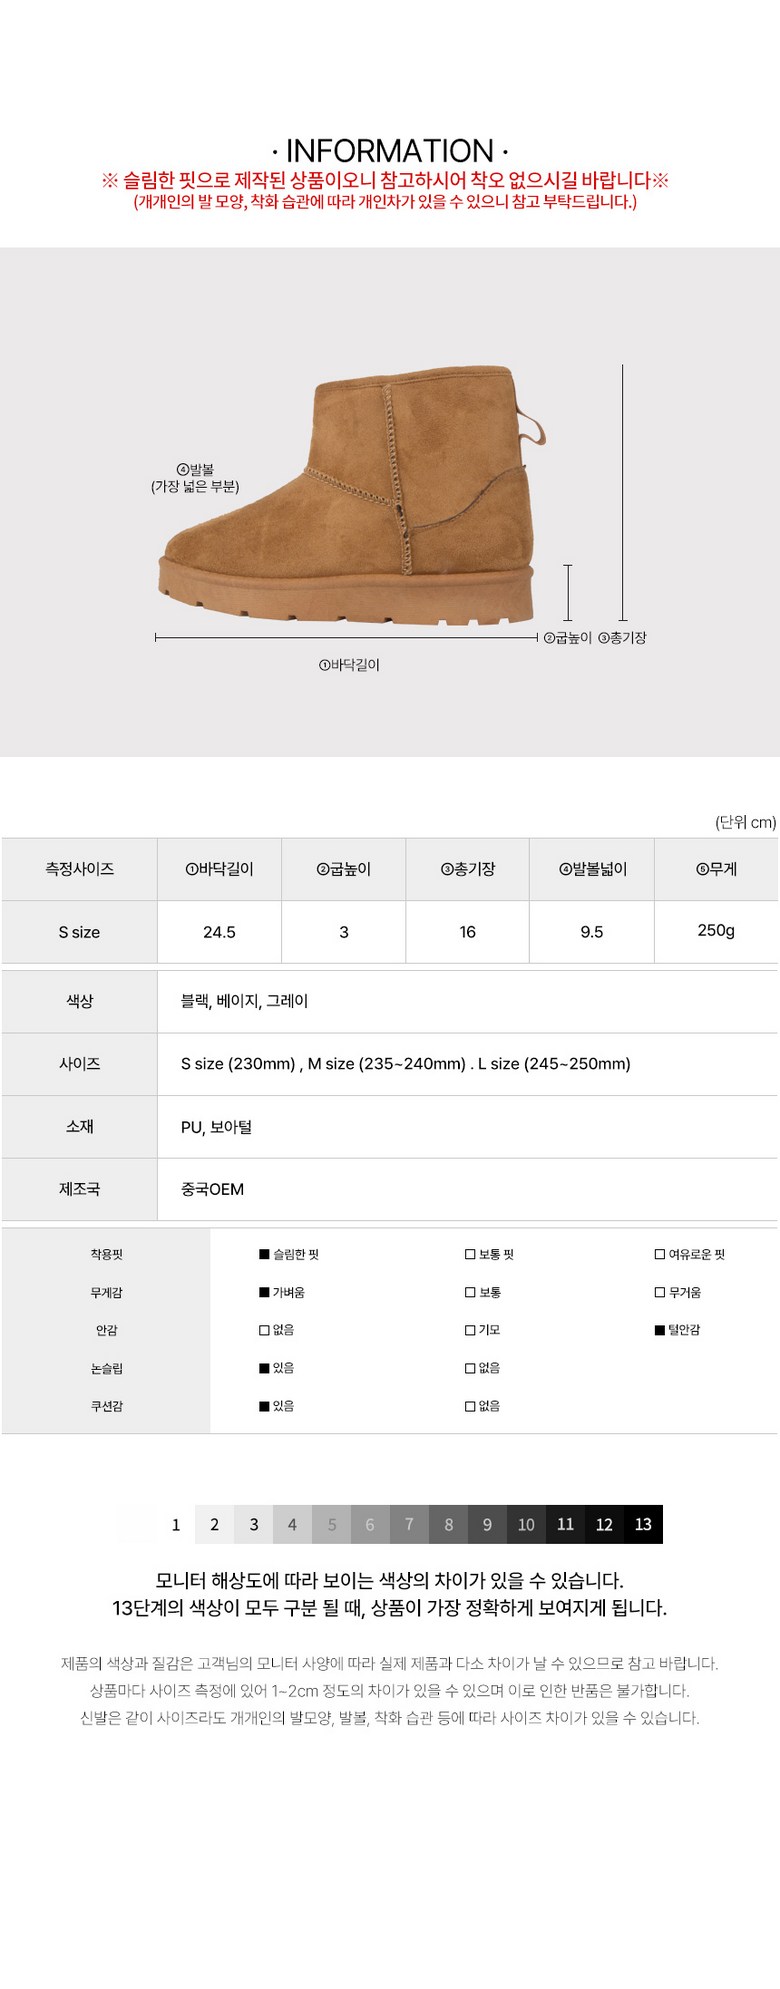This screenshot has width=780, height=1989.
Task: Click the ②굽높이 column header in the table
Action: 343,869
